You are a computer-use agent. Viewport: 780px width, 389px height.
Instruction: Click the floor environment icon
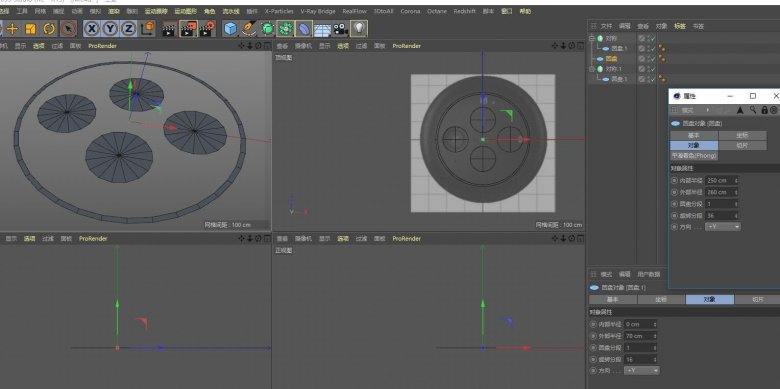tap(322, 29)
